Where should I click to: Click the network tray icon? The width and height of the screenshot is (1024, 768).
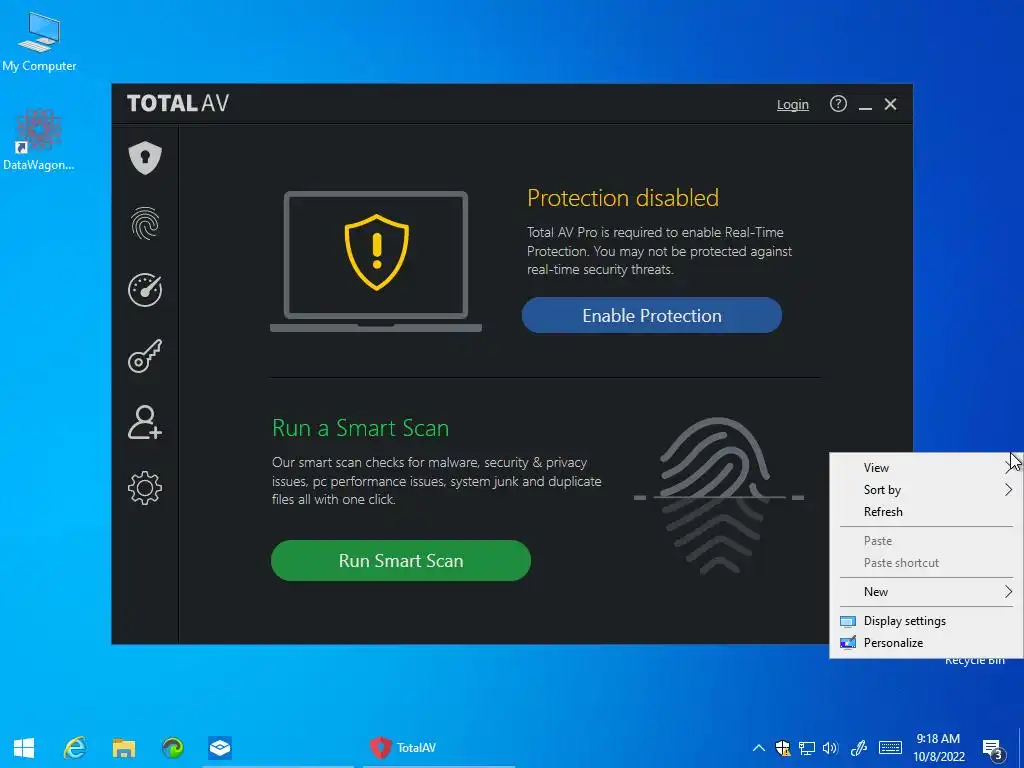click(807, 748)
